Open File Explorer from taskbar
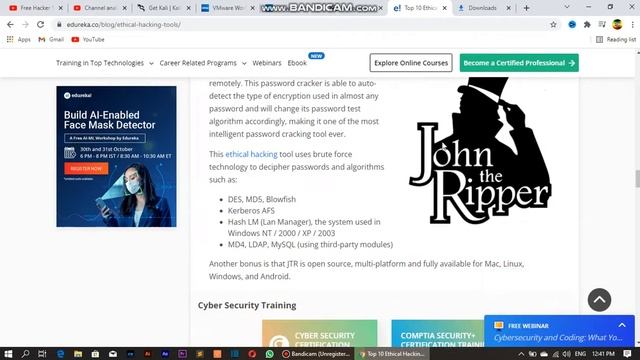The width and height of the screenshot is (640, 360). [78, 354]
